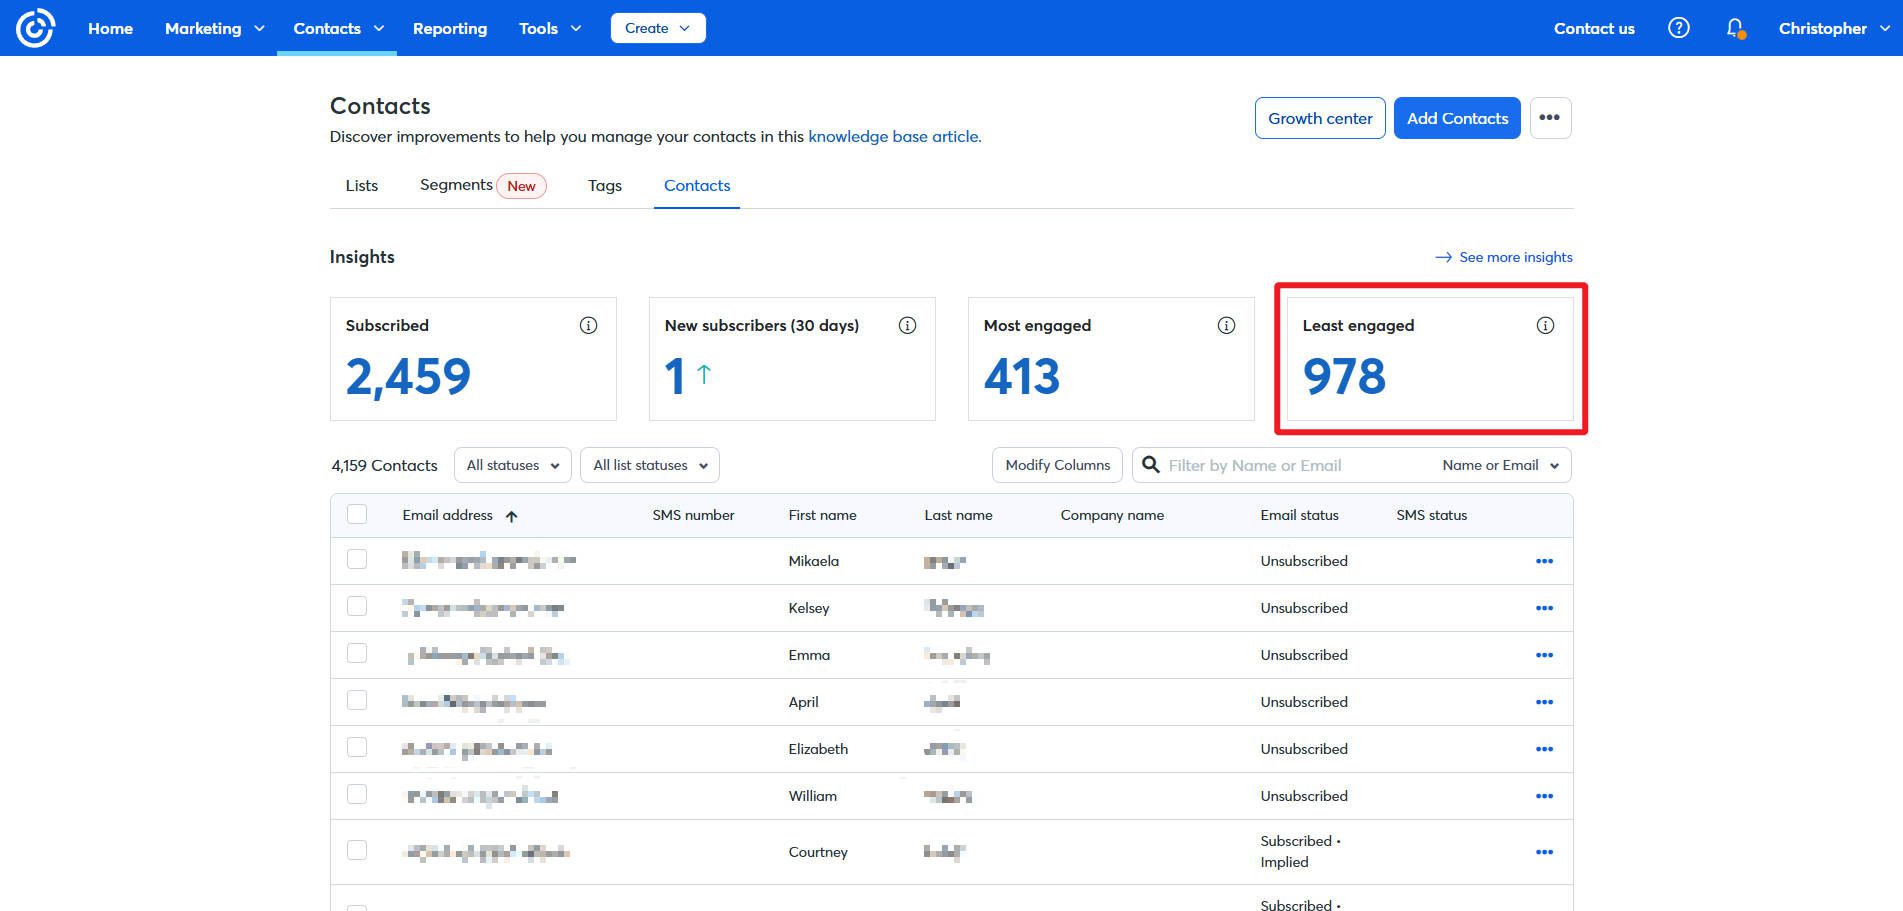Open the All statuses dropdown
The height and width of the screenshot is (911, 1903).
pos(511,464)
